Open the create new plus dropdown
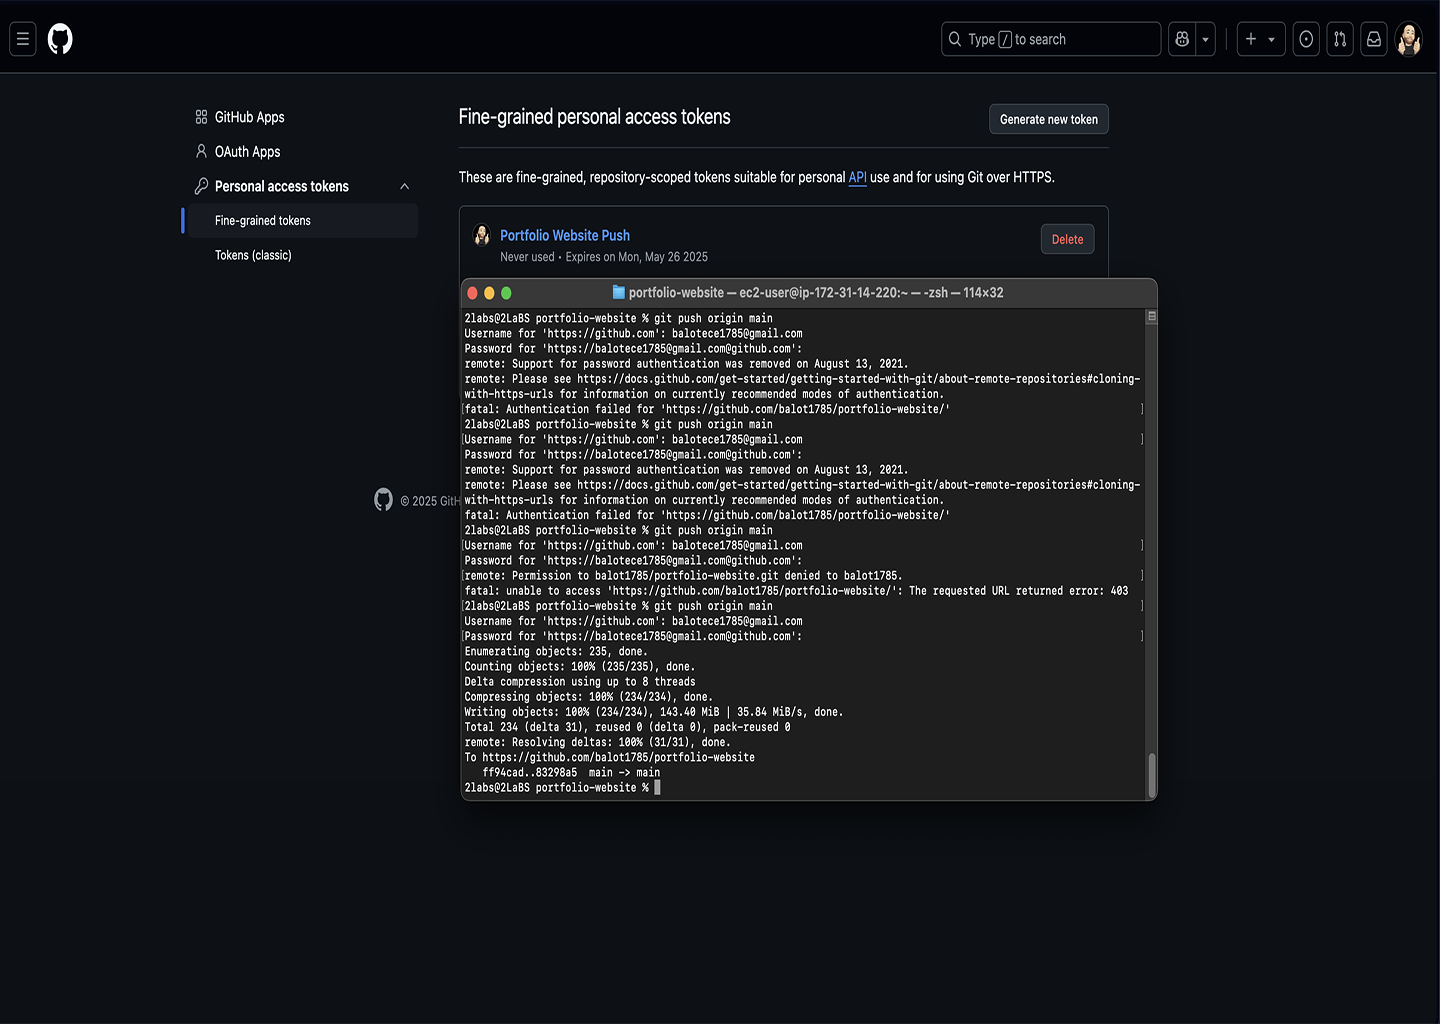The width and height of the screenshot is (1440, 1024). point(1260,39)
